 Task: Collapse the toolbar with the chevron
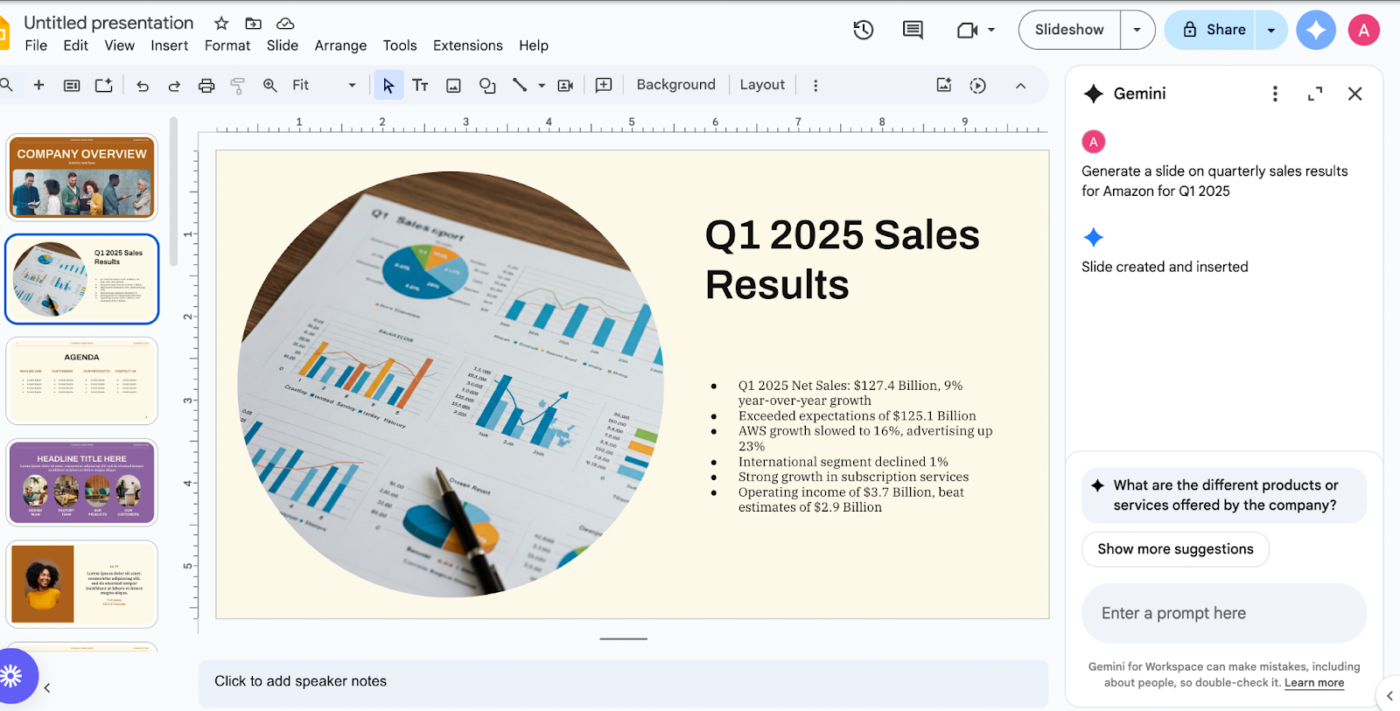(x=1020, y=85)
